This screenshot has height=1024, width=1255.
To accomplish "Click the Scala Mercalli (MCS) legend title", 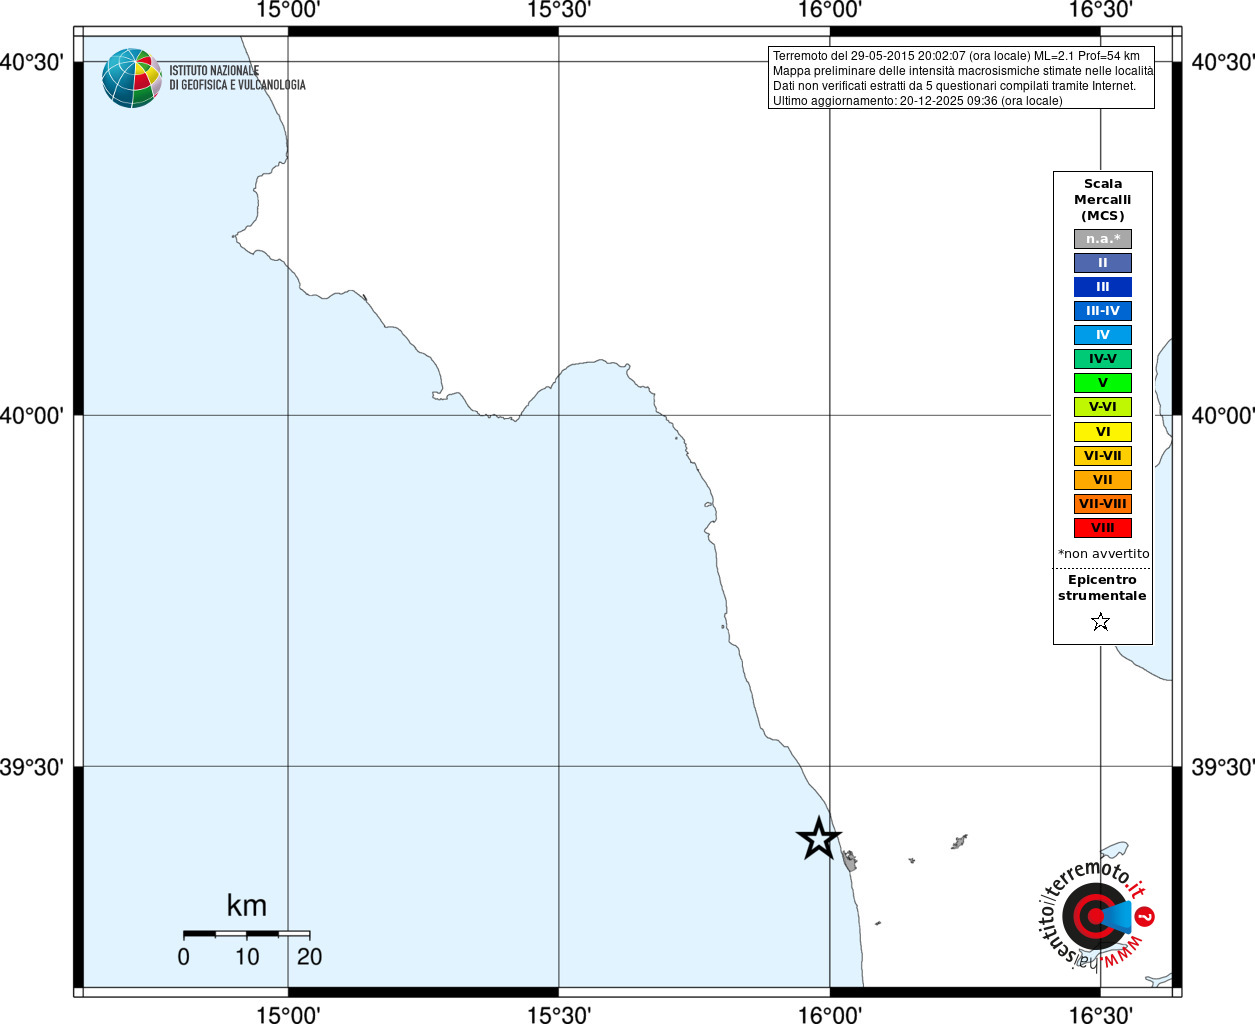I will pos(1103,200).
